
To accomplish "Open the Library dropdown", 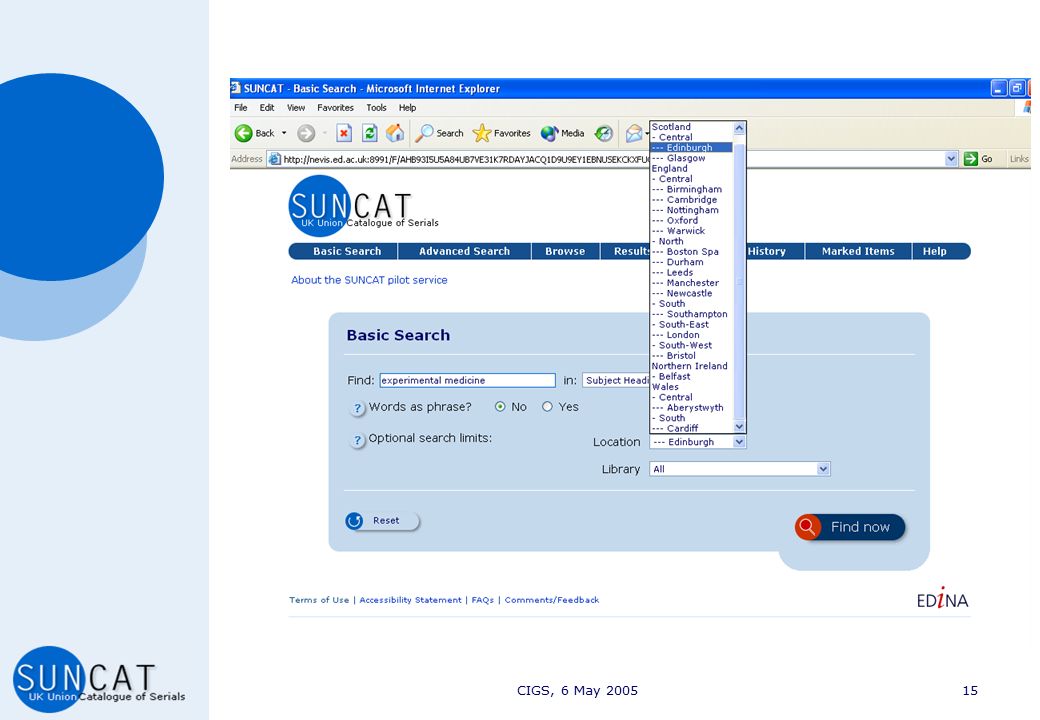I will pyautogui.click(x=740, y=469).
